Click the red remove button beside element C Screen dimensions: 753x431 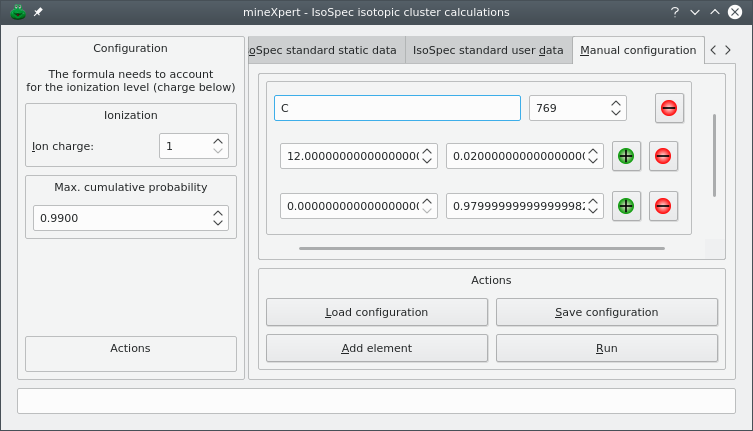[x=669, y=108]
